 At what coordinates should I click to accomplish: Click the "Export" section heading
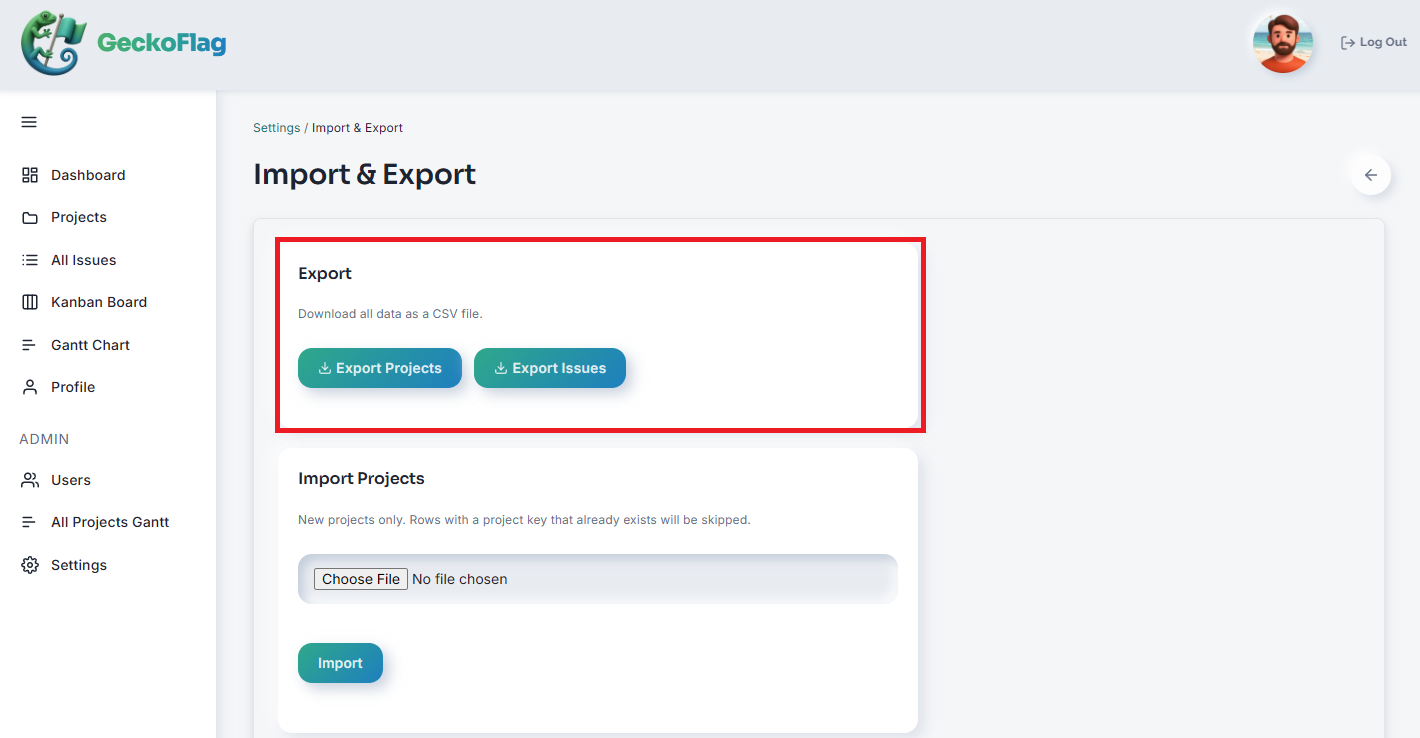pyautogui.click(x=325, y=273)
